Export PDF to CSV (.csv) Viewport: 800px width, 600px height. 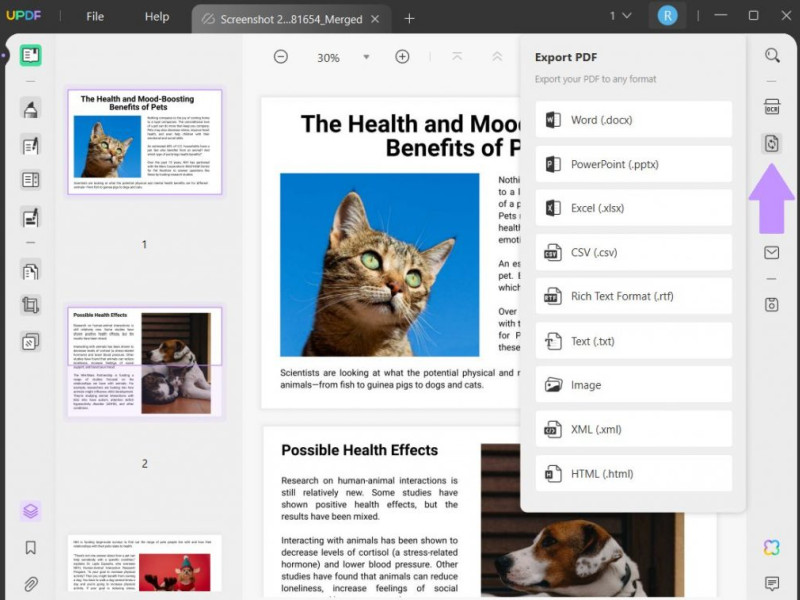coord(634,253)
